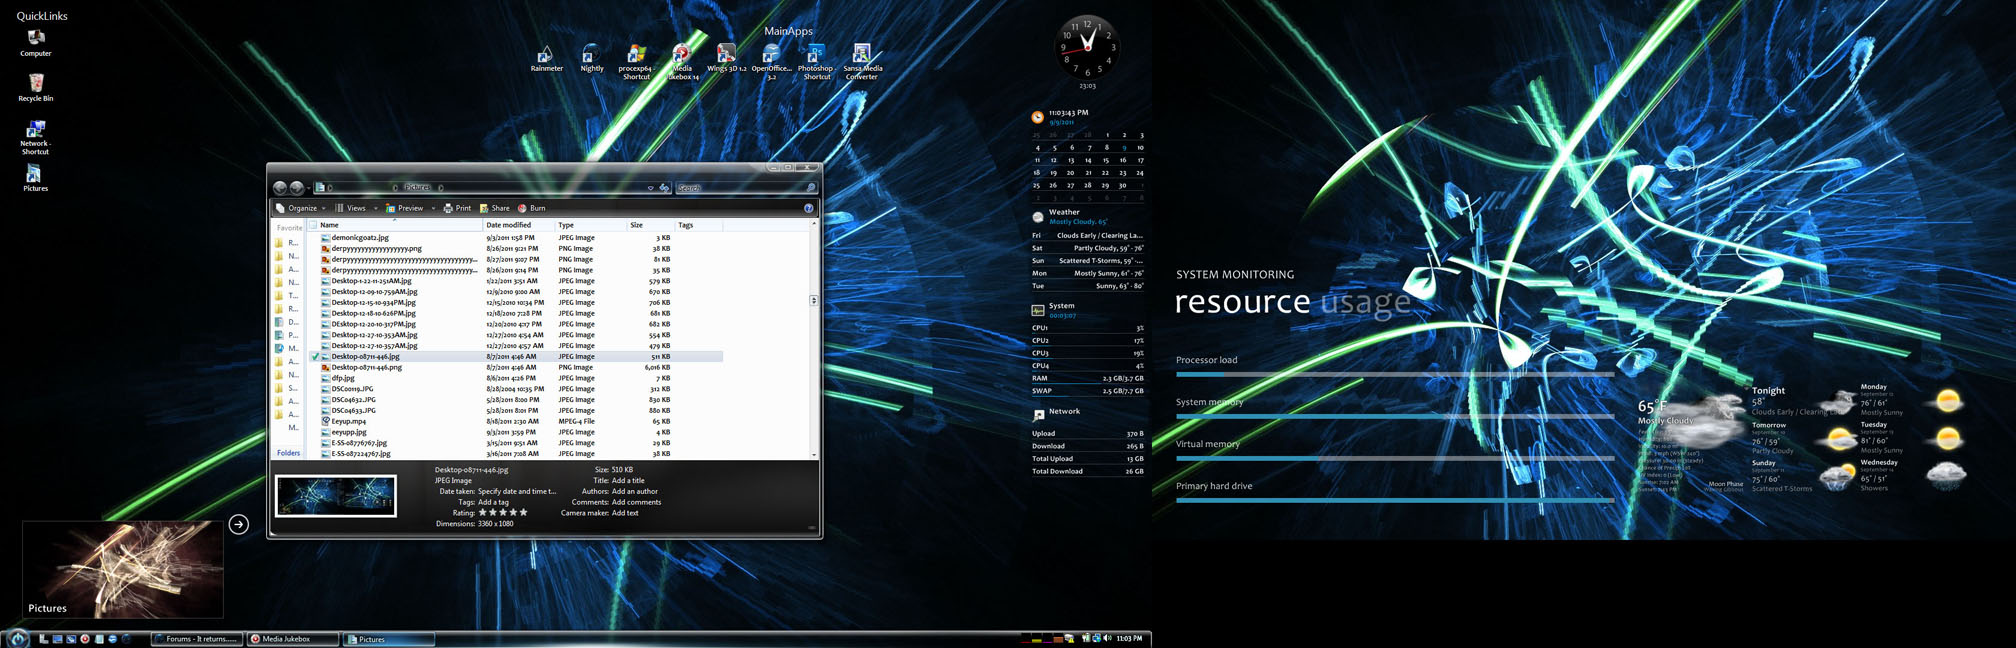Click the Print toolbar button
The height and width of the screenshot is (648, 2016).
pos(457,208)
